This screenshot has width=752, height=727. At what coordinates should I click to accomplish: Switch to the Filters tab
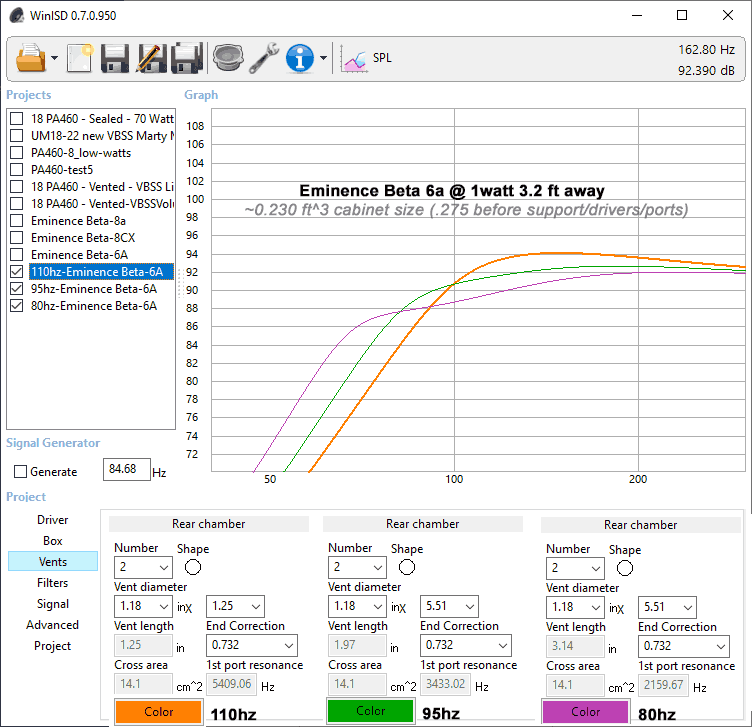click(x=53, y=583)
